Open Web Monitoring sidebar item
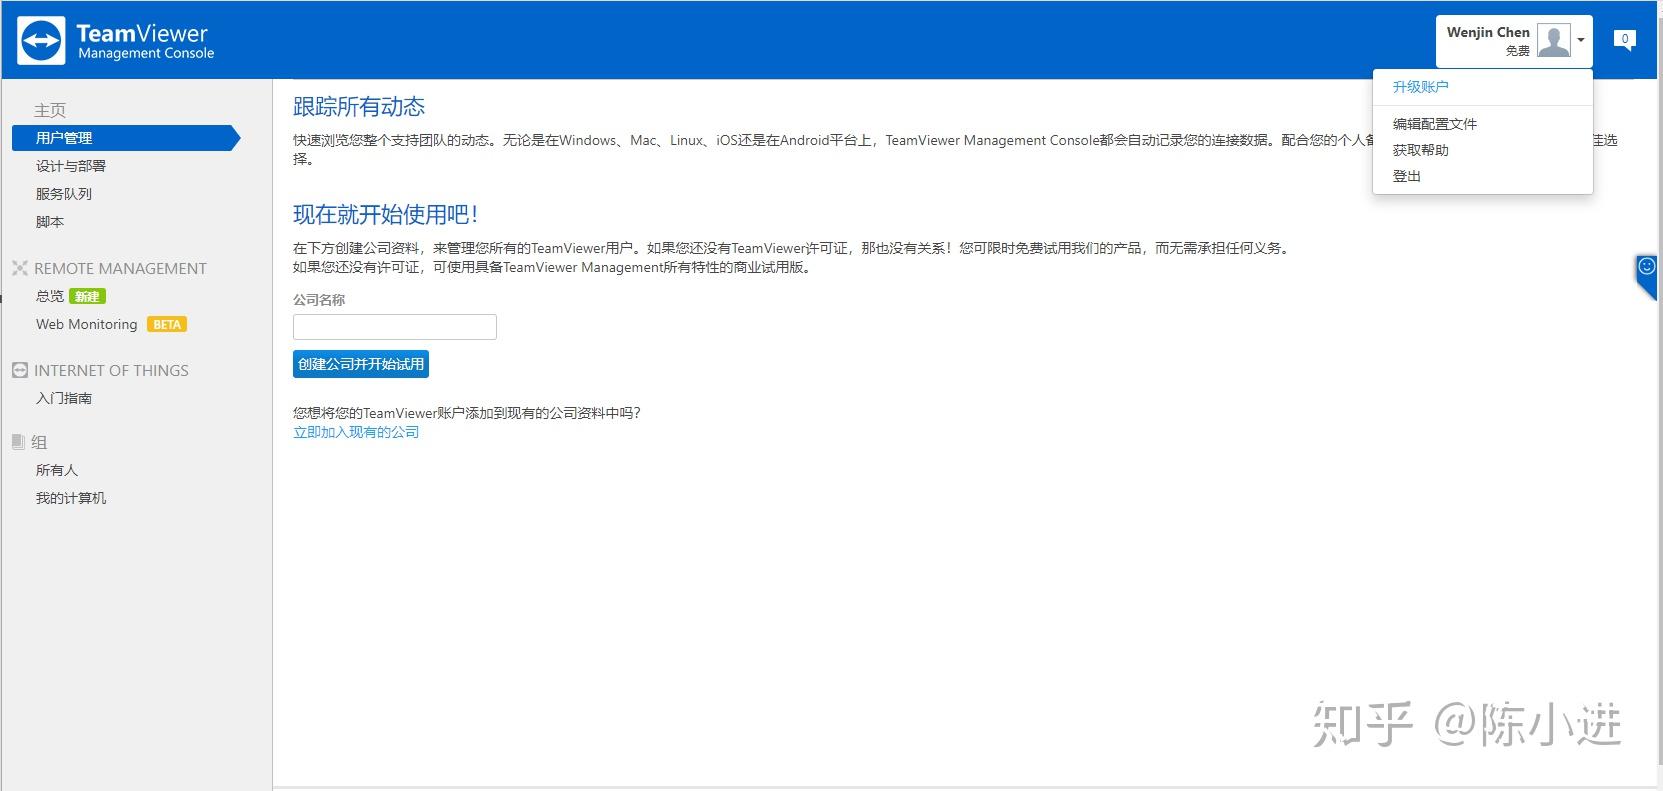Viewport: 1663px width, 791px height. (86, 324)
